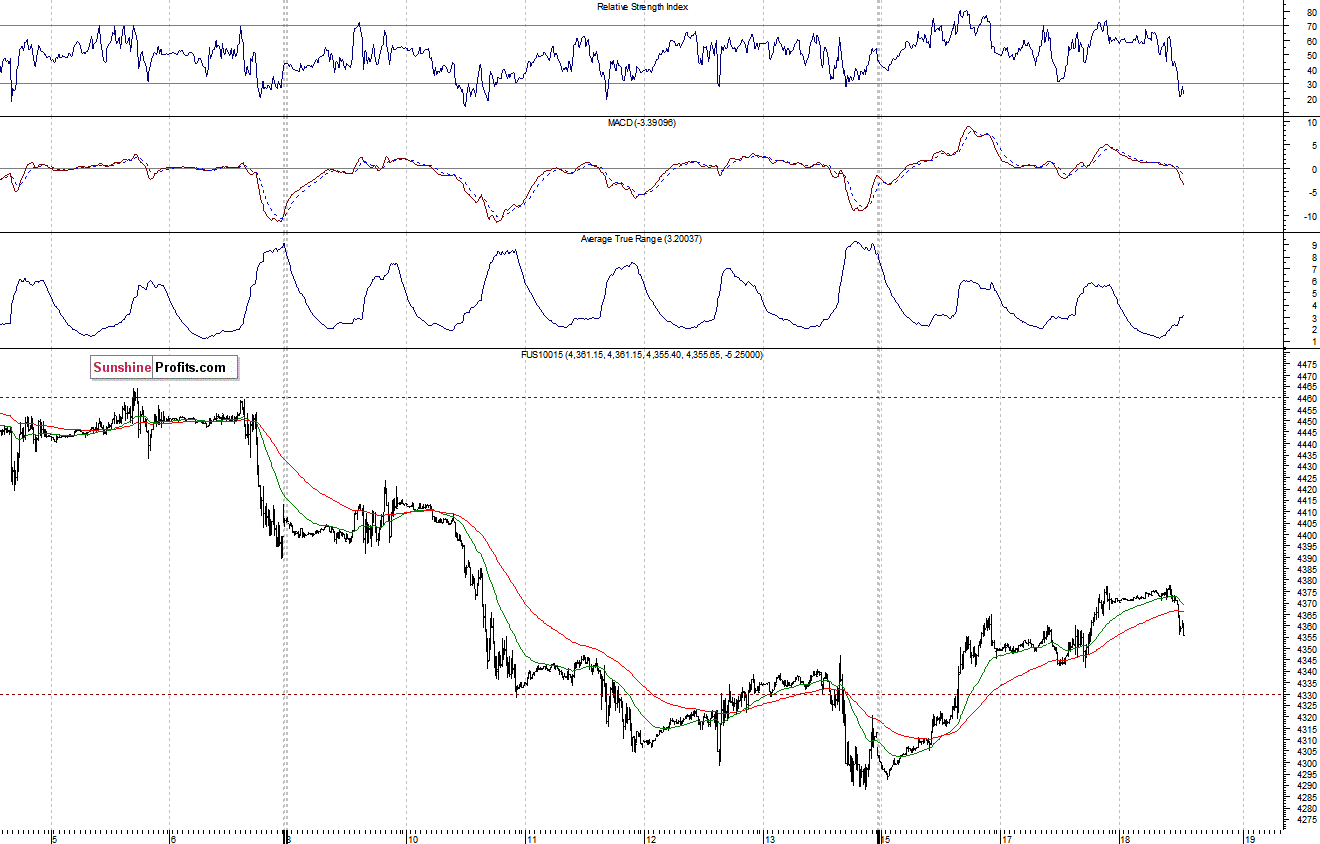1320x844 pixels.
Task: Click date axis label 13
Action: click(768, 838)
